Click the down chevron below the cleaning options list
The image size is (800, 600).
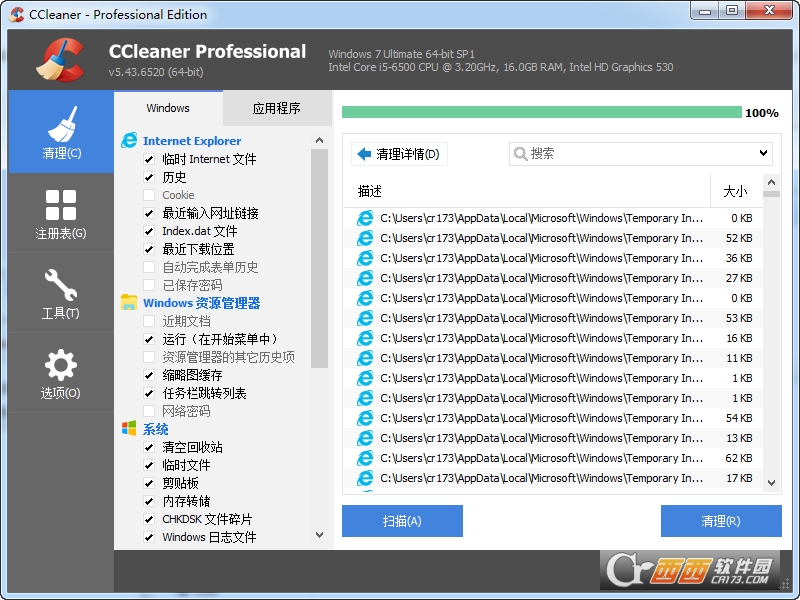click(319, 535)
